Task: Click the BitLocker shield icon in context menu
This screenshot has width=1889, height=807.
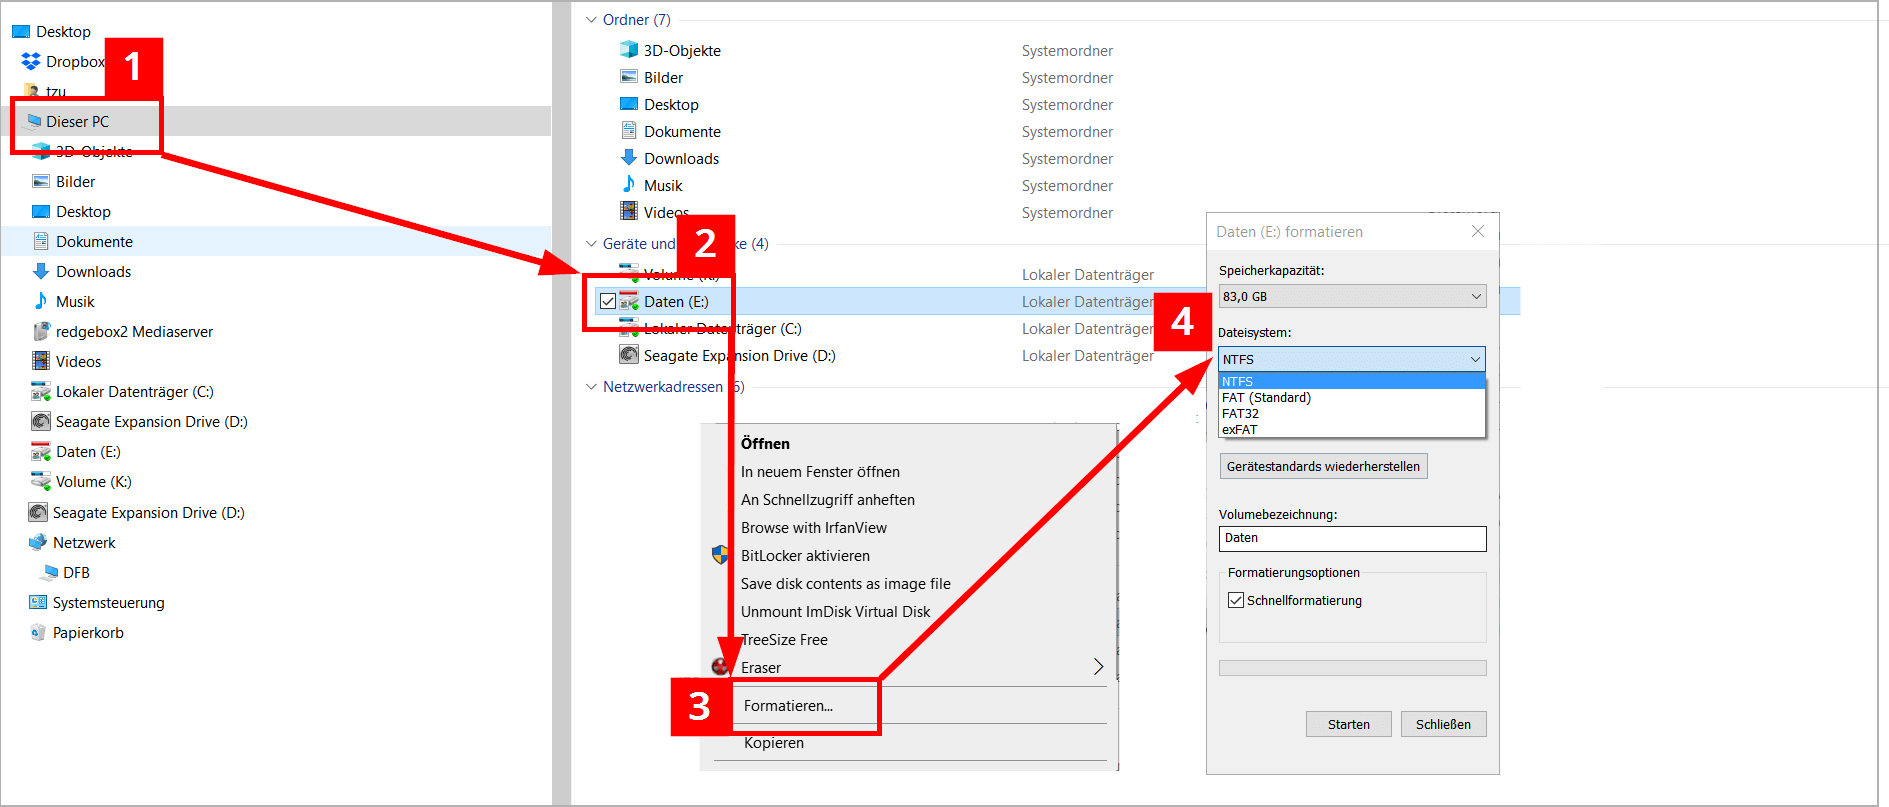Action: (720, 555)
